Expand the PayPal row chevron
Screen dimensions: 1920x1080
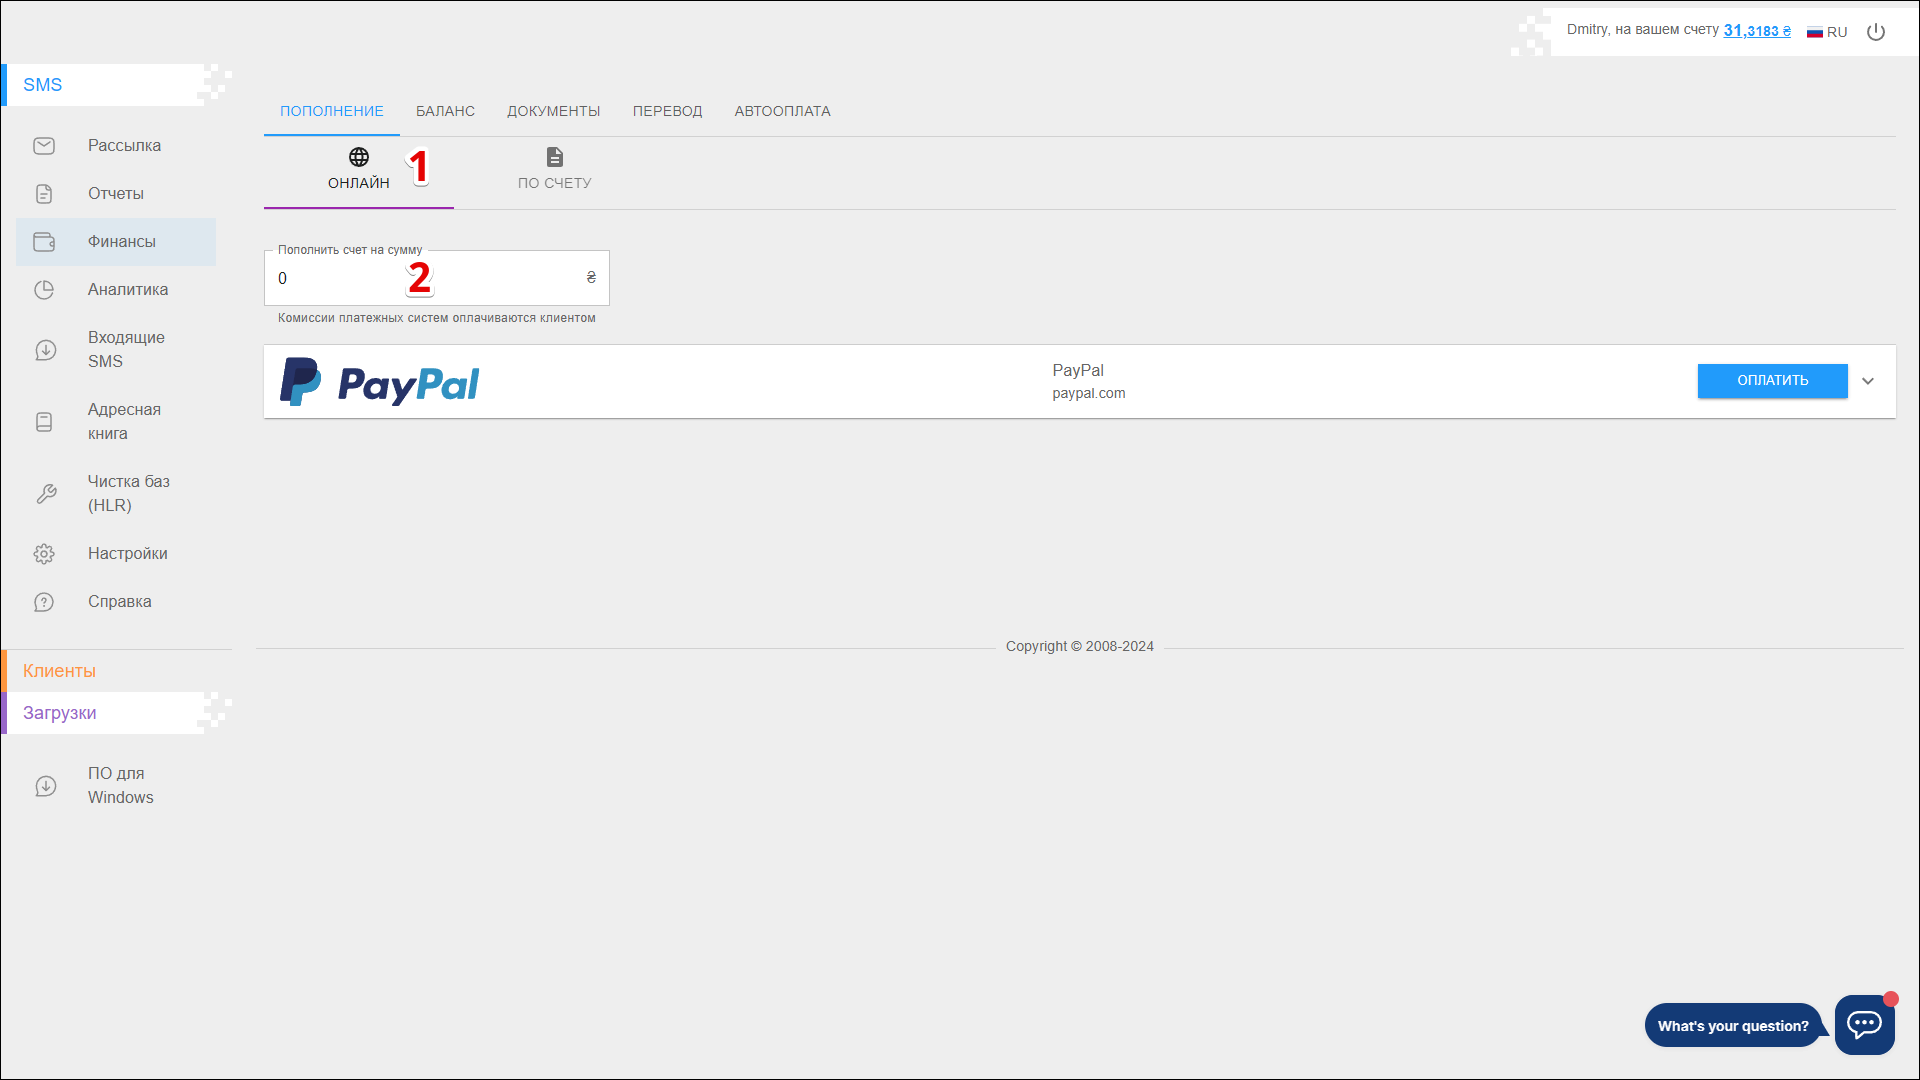pos(1868,381)
